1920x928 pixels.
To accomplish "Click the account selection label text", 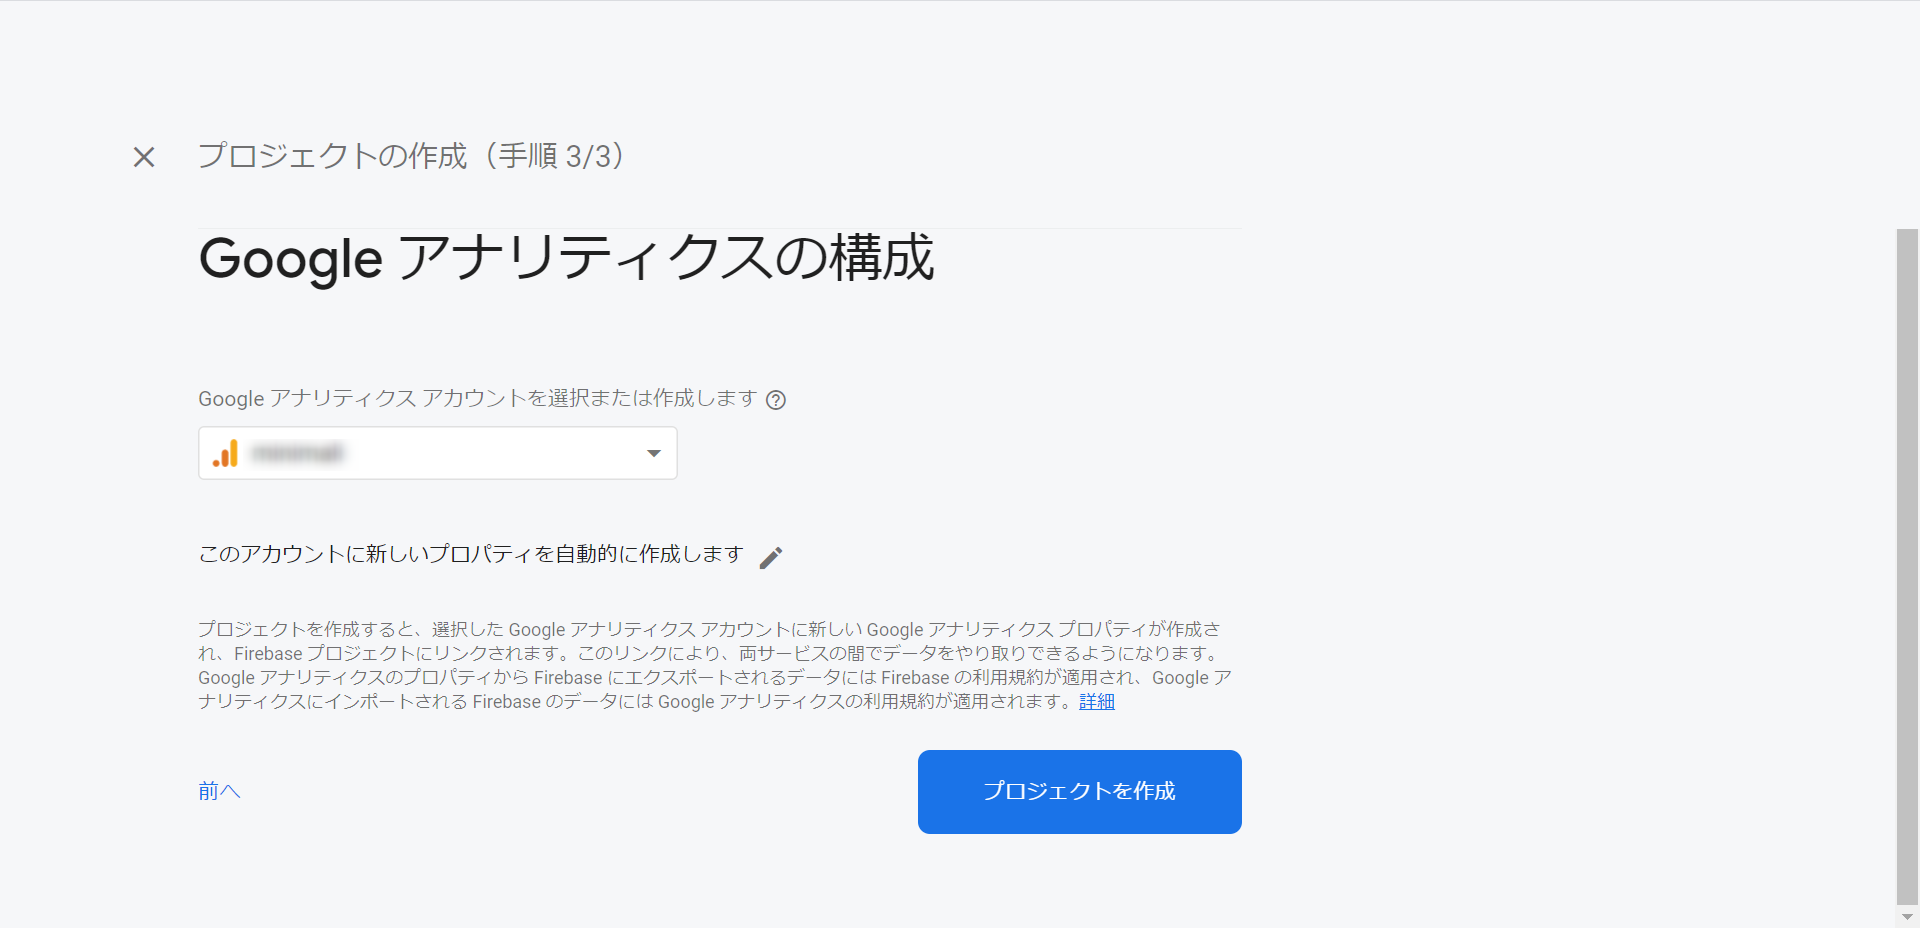I will pyautogui.click(x=477, y=399).
